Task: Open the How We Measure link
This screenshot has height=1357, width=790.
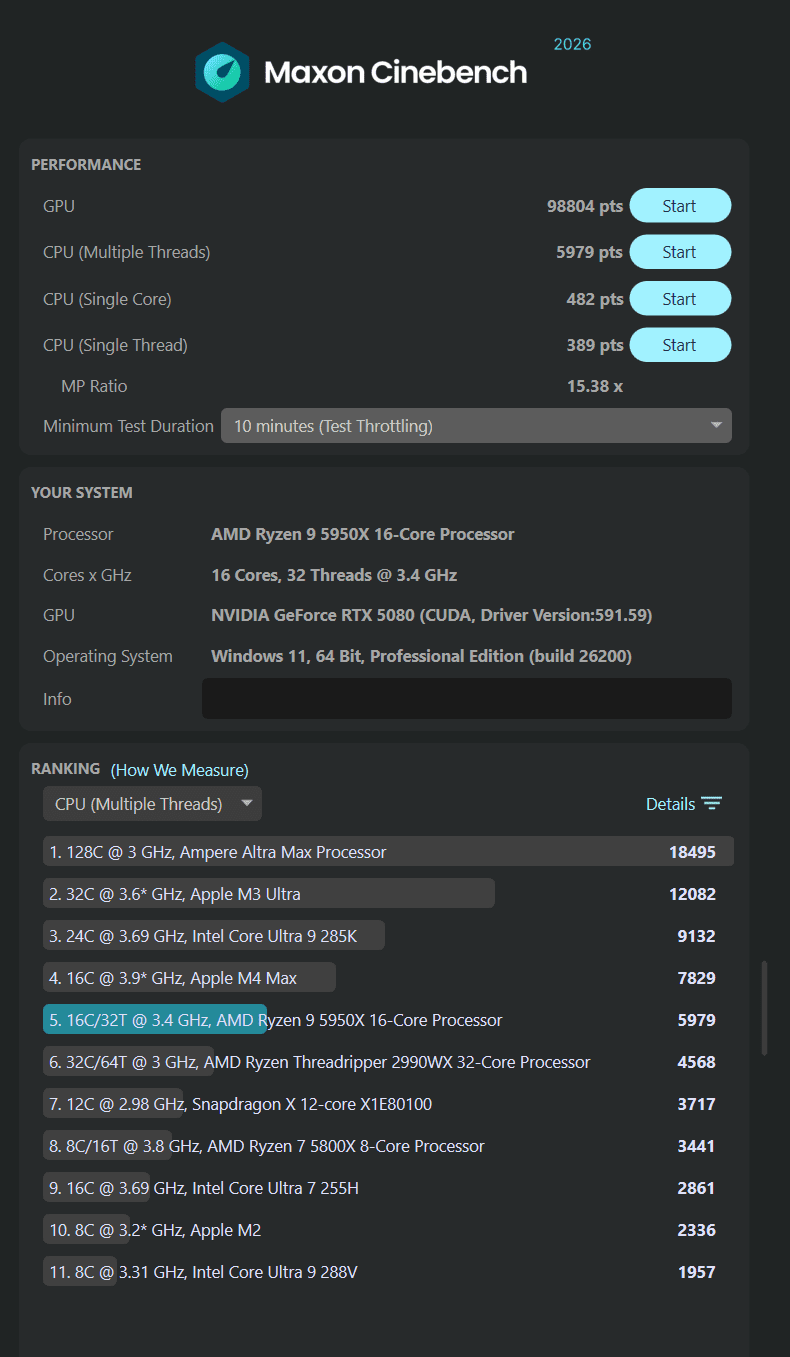Action: click(x=180, y=770)
